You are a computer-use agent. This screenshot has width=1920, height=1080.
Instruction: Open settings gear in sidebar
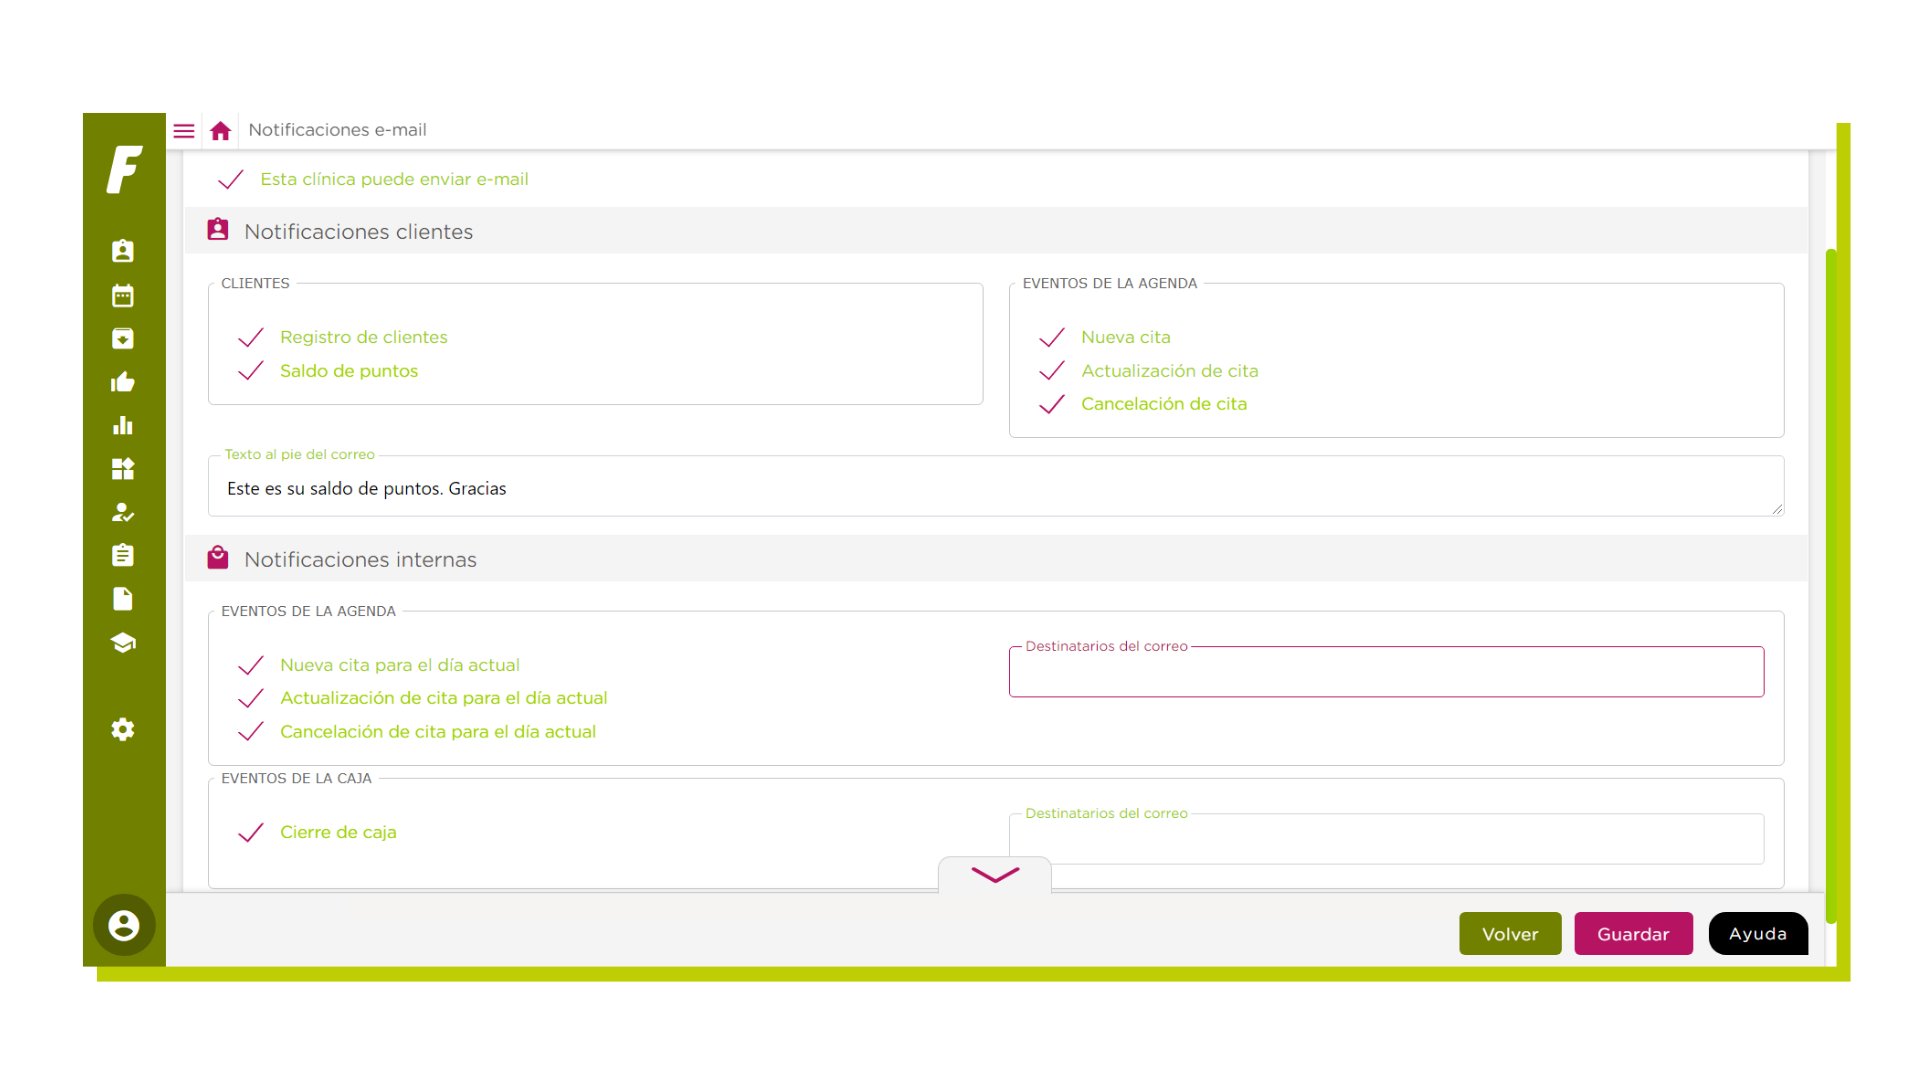pyautogui.click(x=123, y=730)
